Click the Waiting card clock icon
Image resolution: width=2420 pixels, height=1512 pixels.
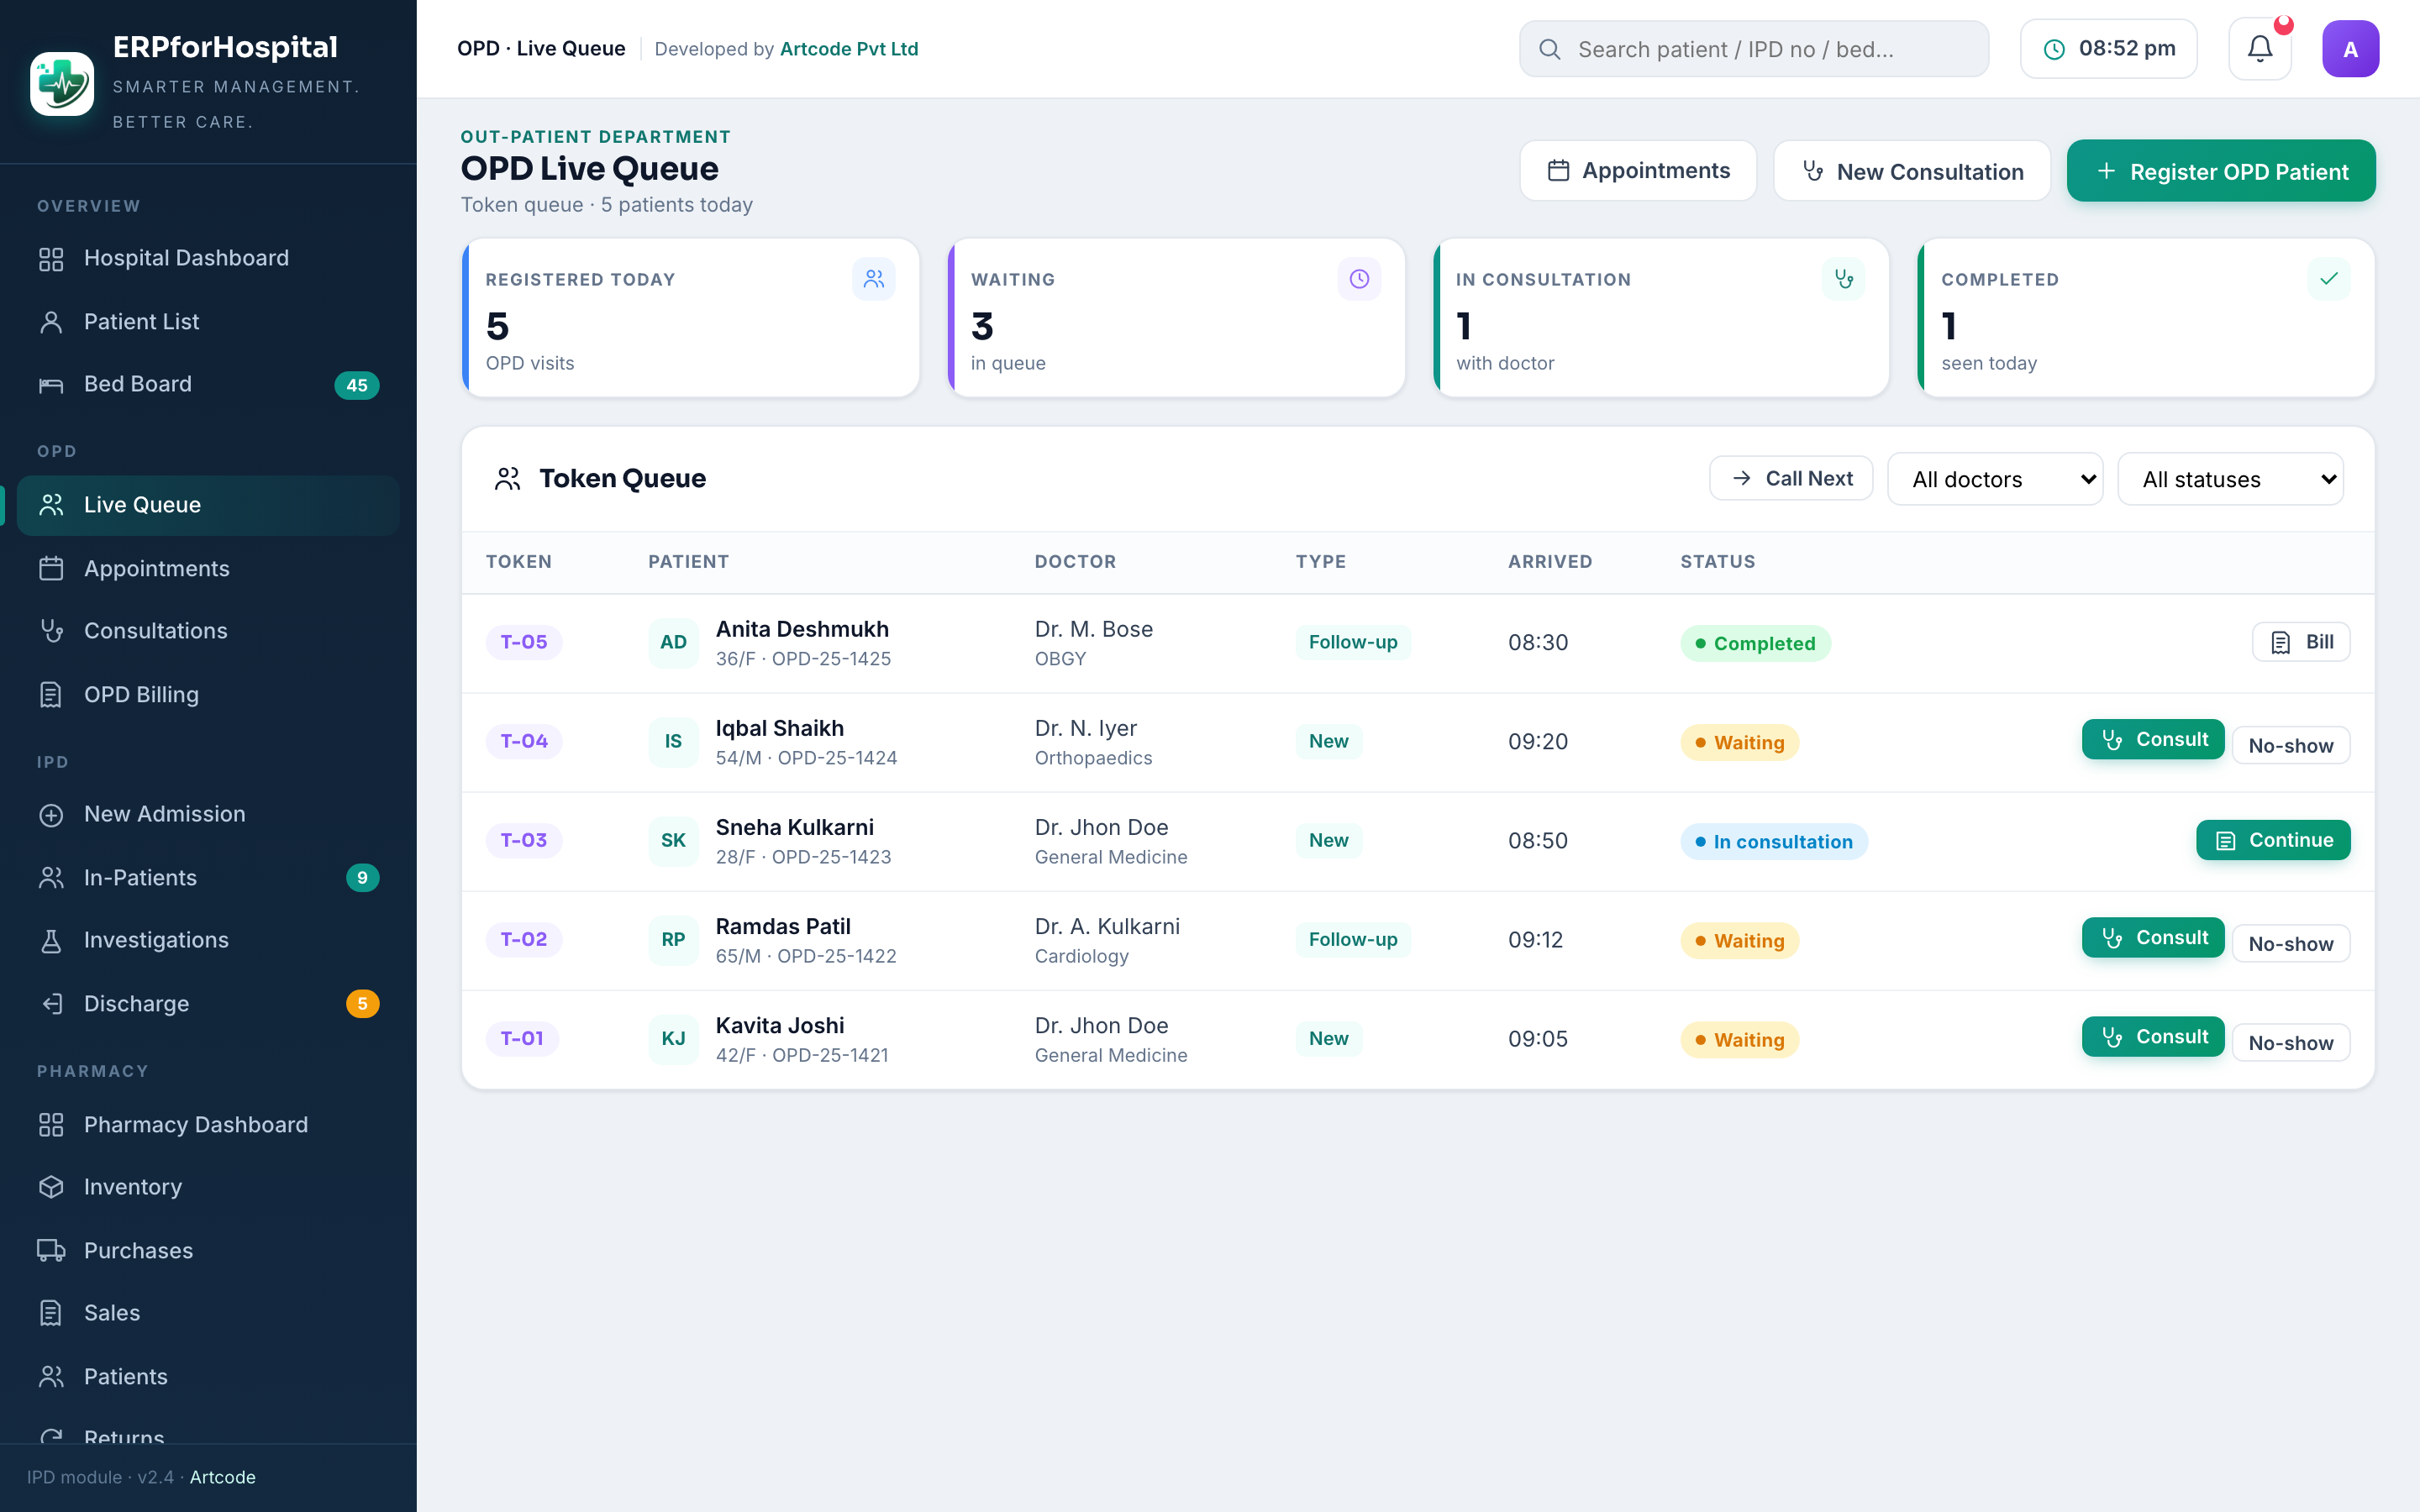pyautogui.click(x=1359, y=279)
